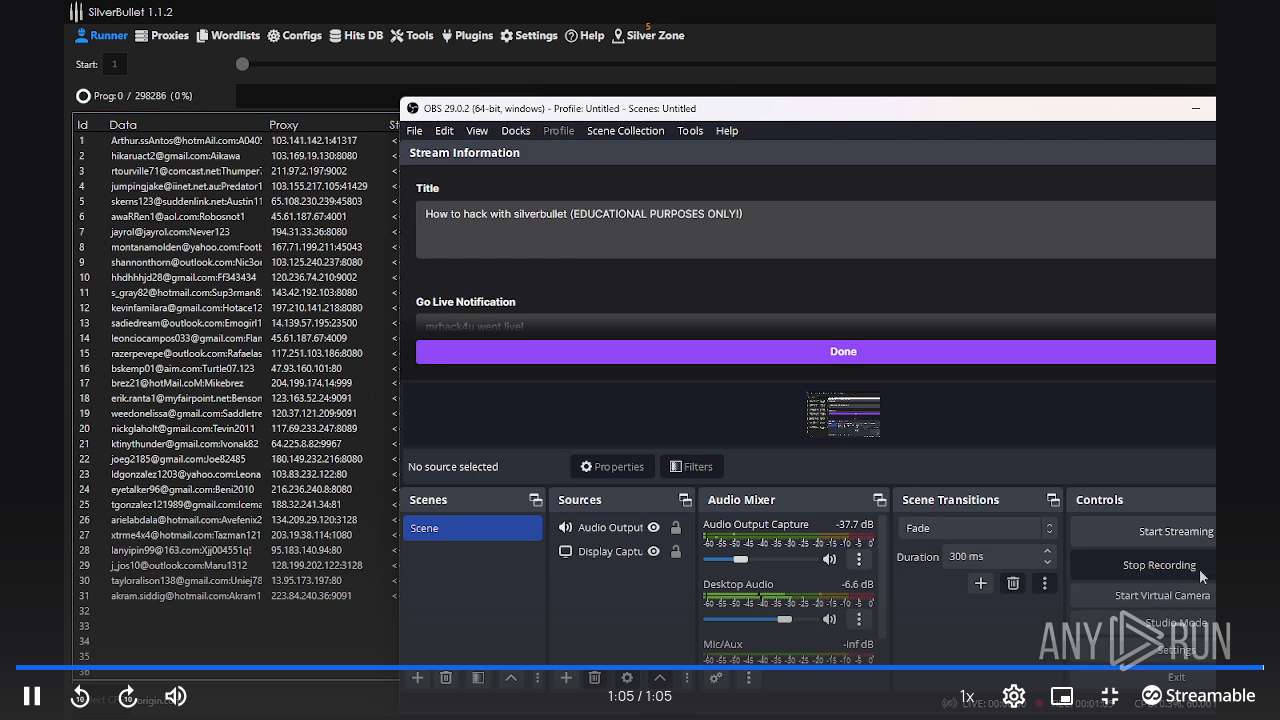Open SilverBullet Runner tab
Viewport: 1280px width, 720px height.
click(102, 35)
